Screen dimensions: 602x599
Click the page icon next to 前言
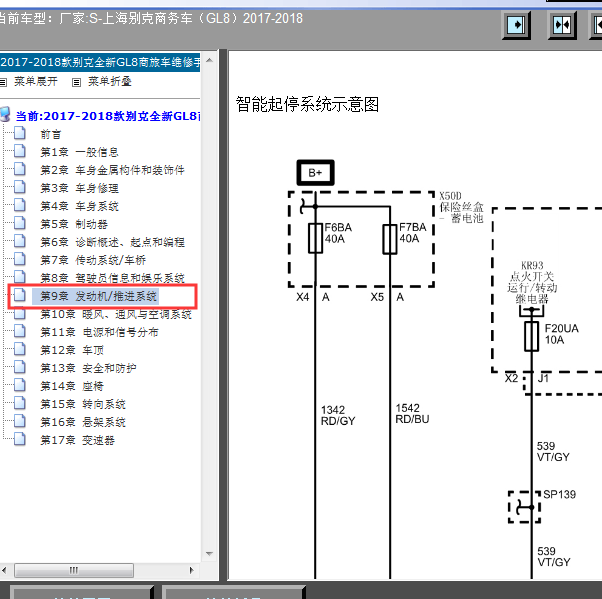point(20,133)
